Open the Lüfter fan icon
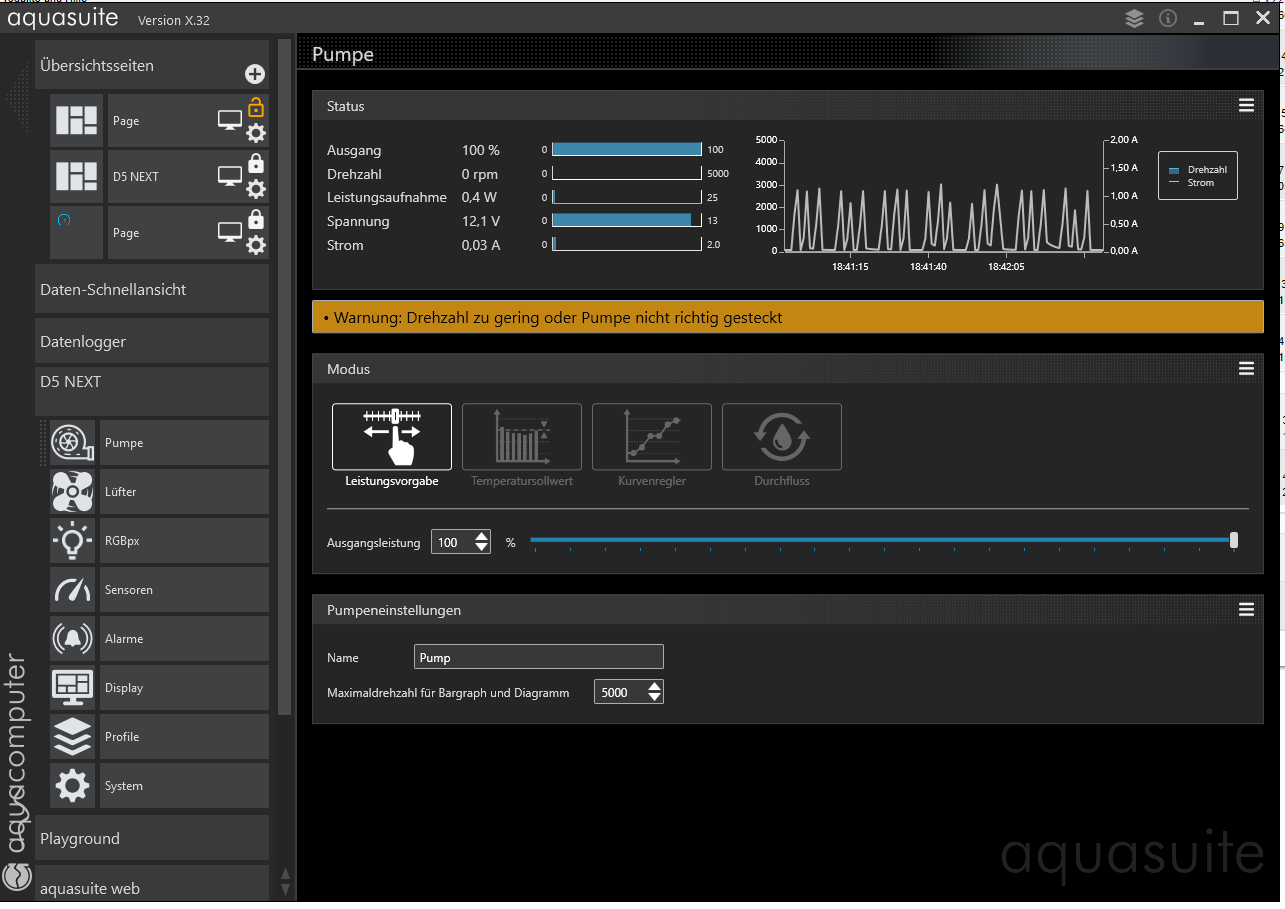Viewport: 1285px width, 909px height. click(72, 492)
